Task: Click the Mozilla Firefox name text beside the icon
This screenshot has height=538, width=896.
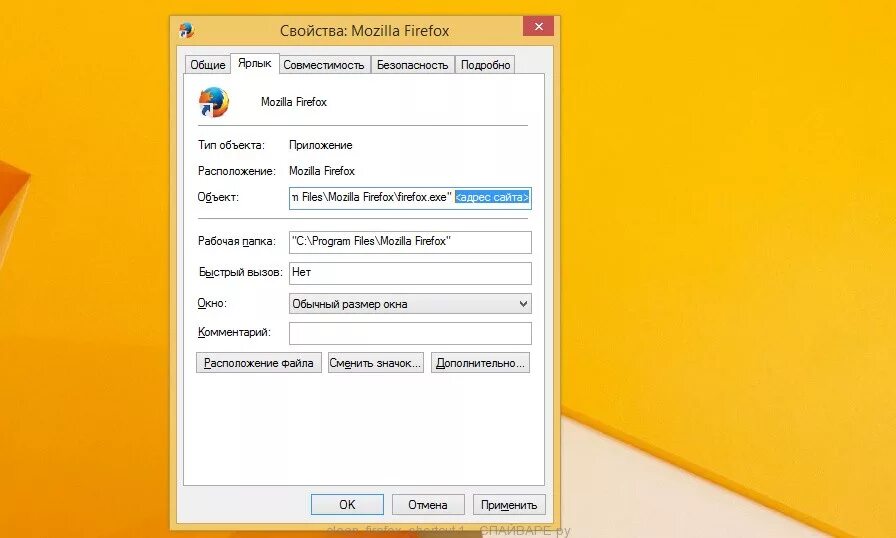Action: (294, 102)
